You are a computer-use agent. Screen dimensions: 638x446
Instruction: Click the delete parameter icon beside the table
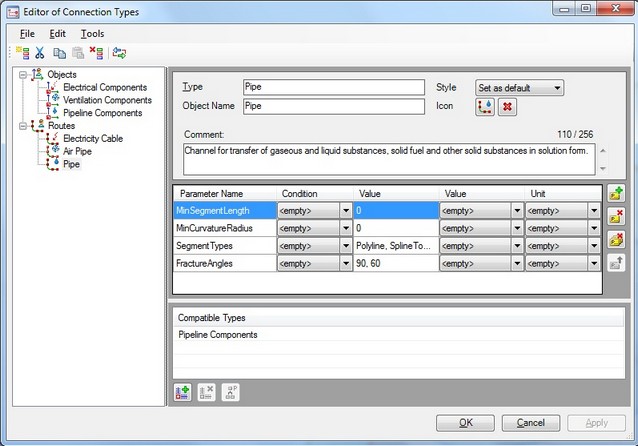coord(617,217)
